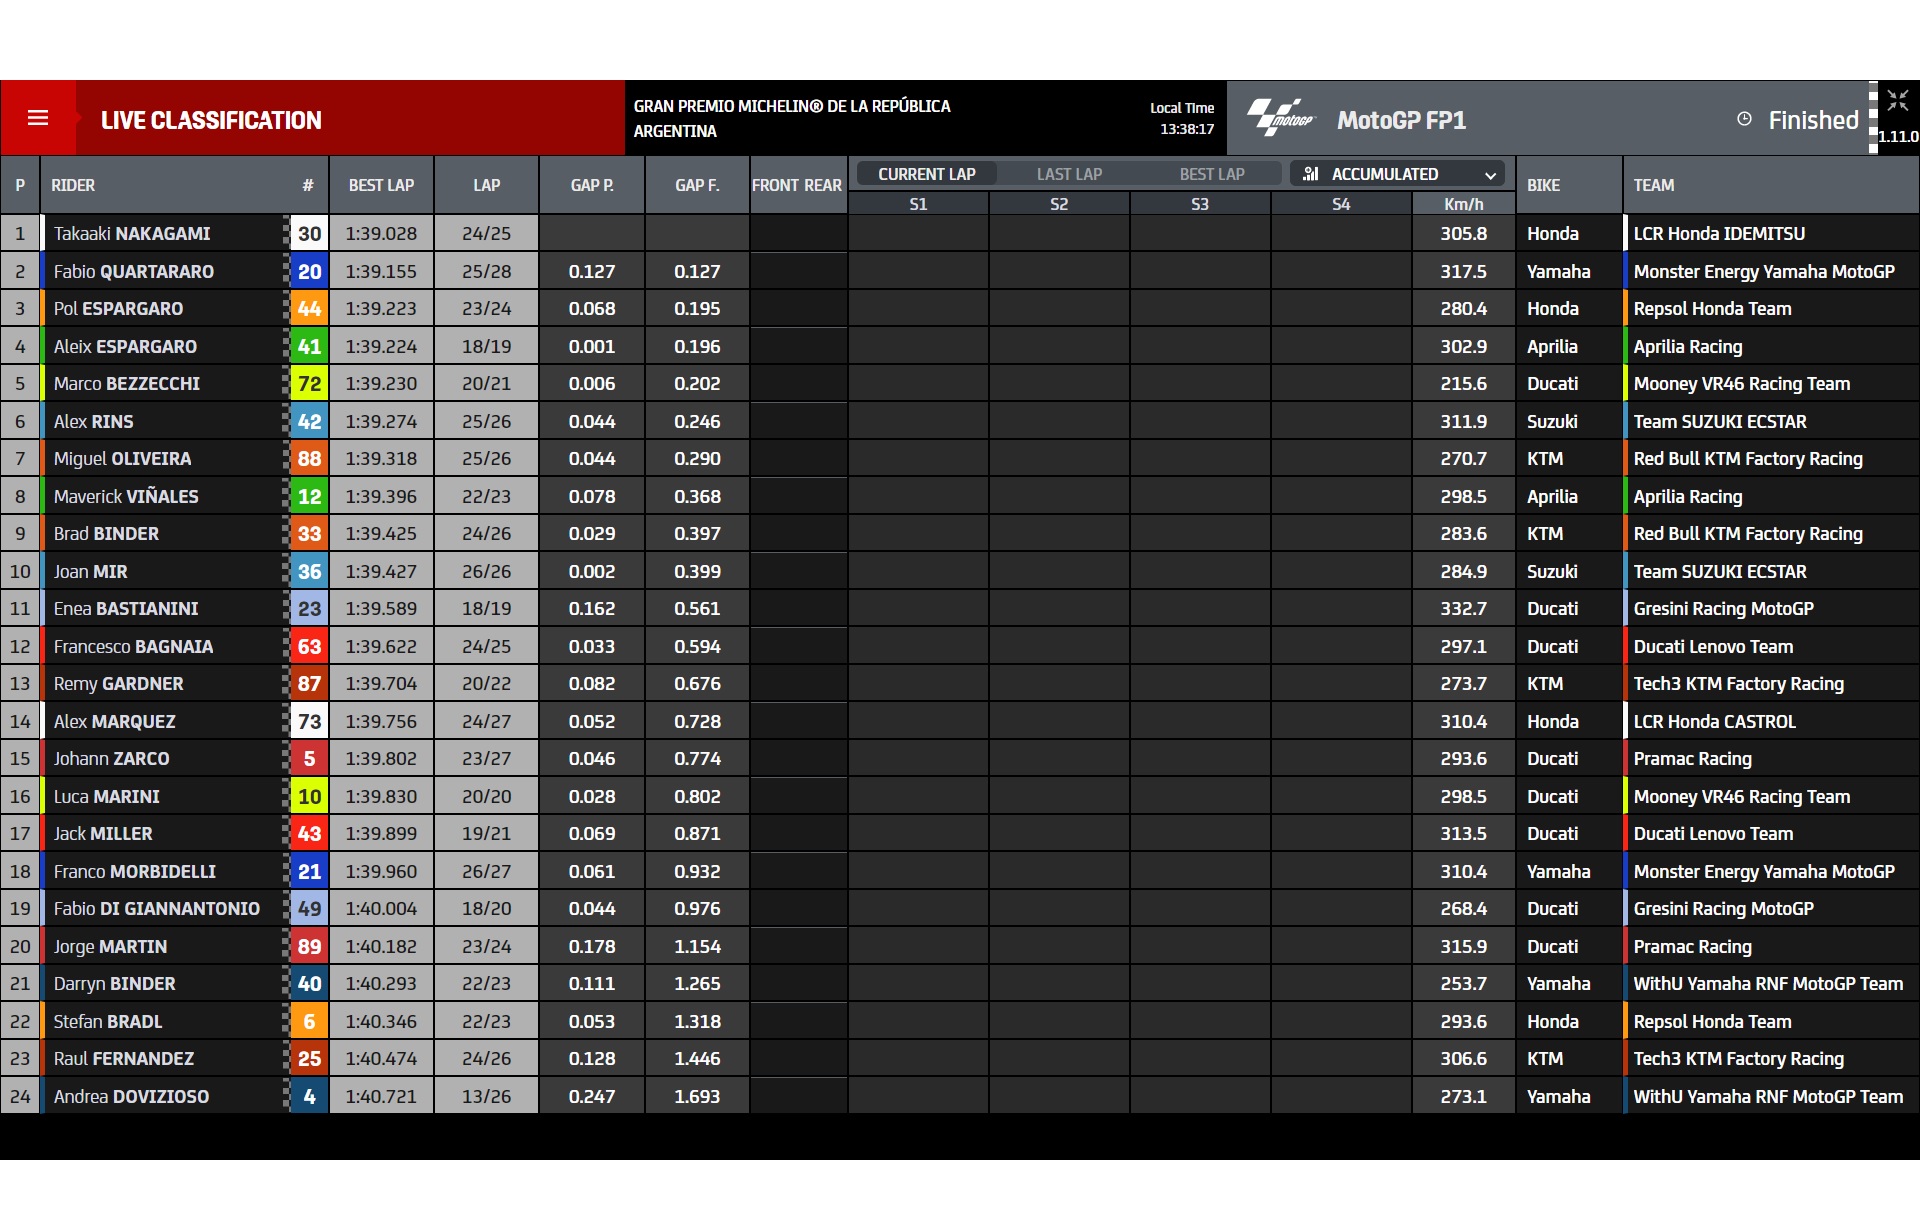Screen dimensions: 1920x1206
Task: Click the LIVE CLASSIFICATION heading
Action: point(211,120)
